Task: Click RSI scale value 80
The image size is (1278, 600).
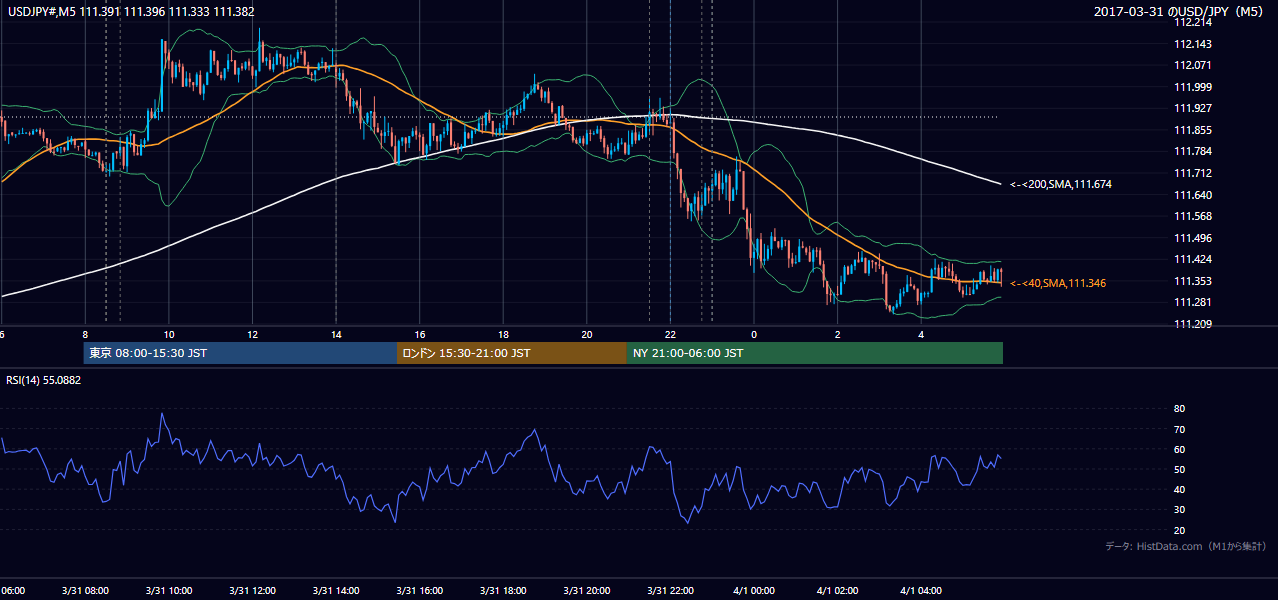Action: tap(1180, 409)
